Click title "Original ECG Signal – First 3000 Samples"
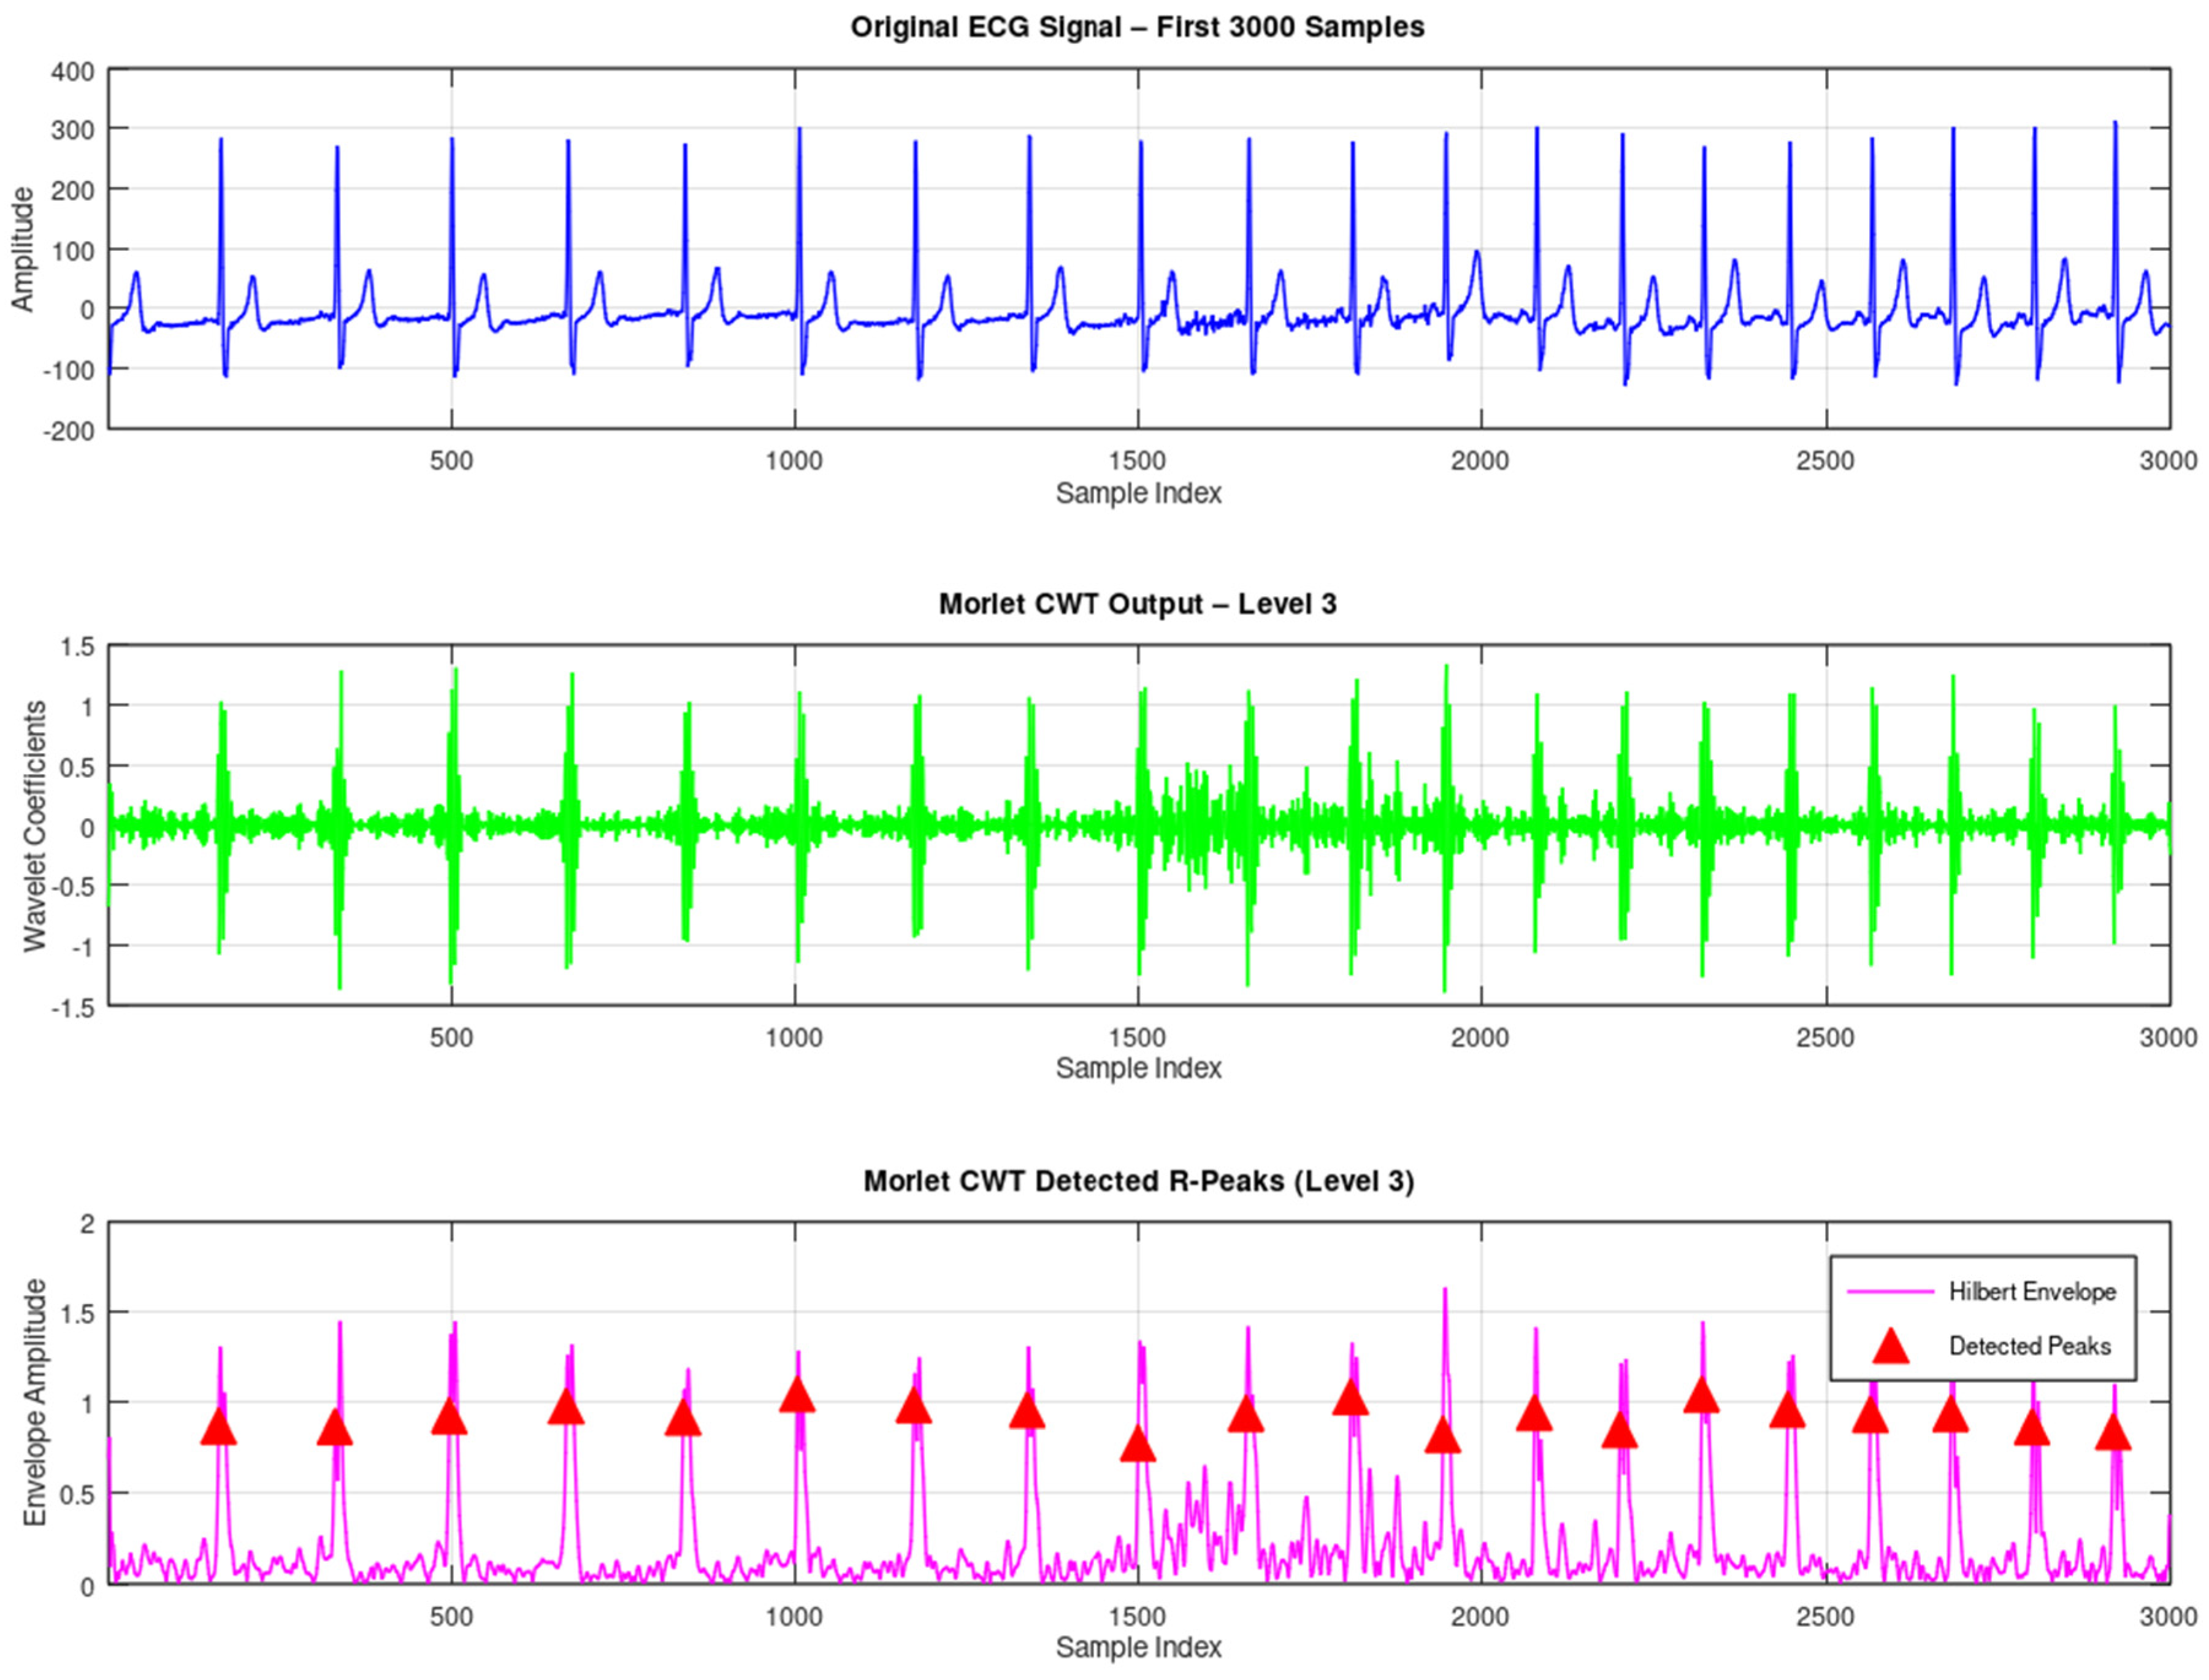 click(x=1138, y=27)
